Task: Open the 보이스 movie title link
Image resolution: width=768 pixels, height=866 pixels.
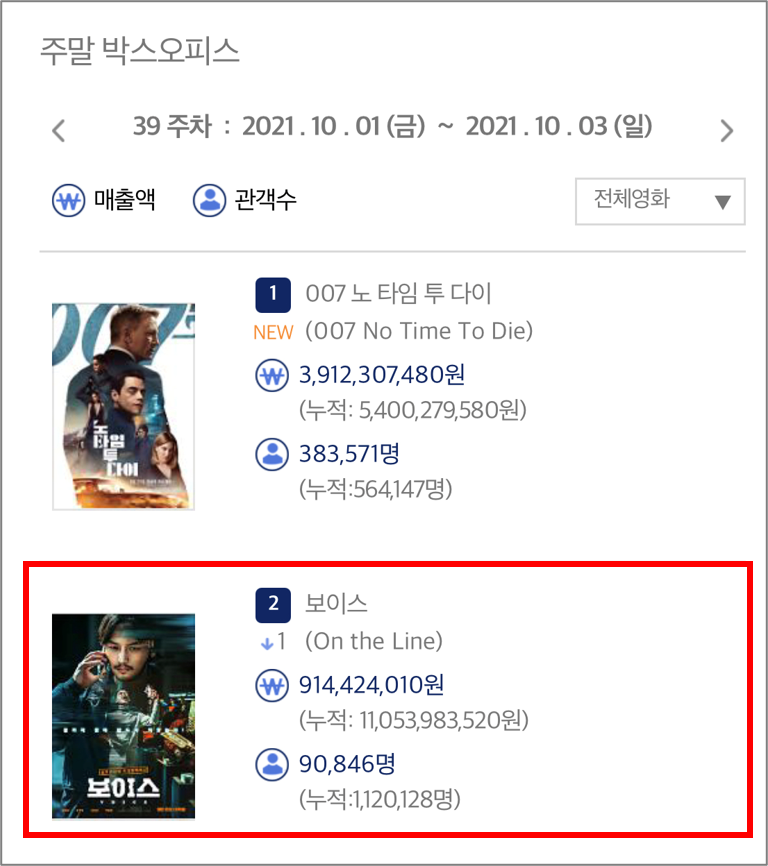Action: coord(336,604)
